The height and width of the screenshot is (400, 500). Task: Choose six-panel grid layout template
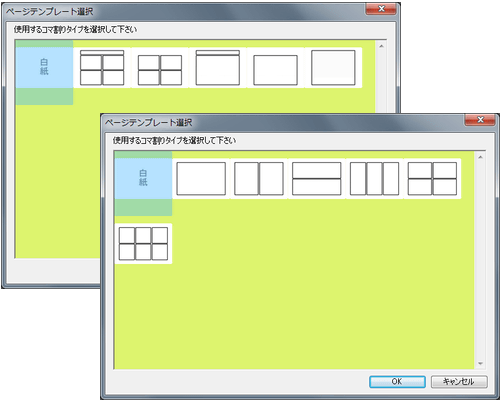[143, 244]
